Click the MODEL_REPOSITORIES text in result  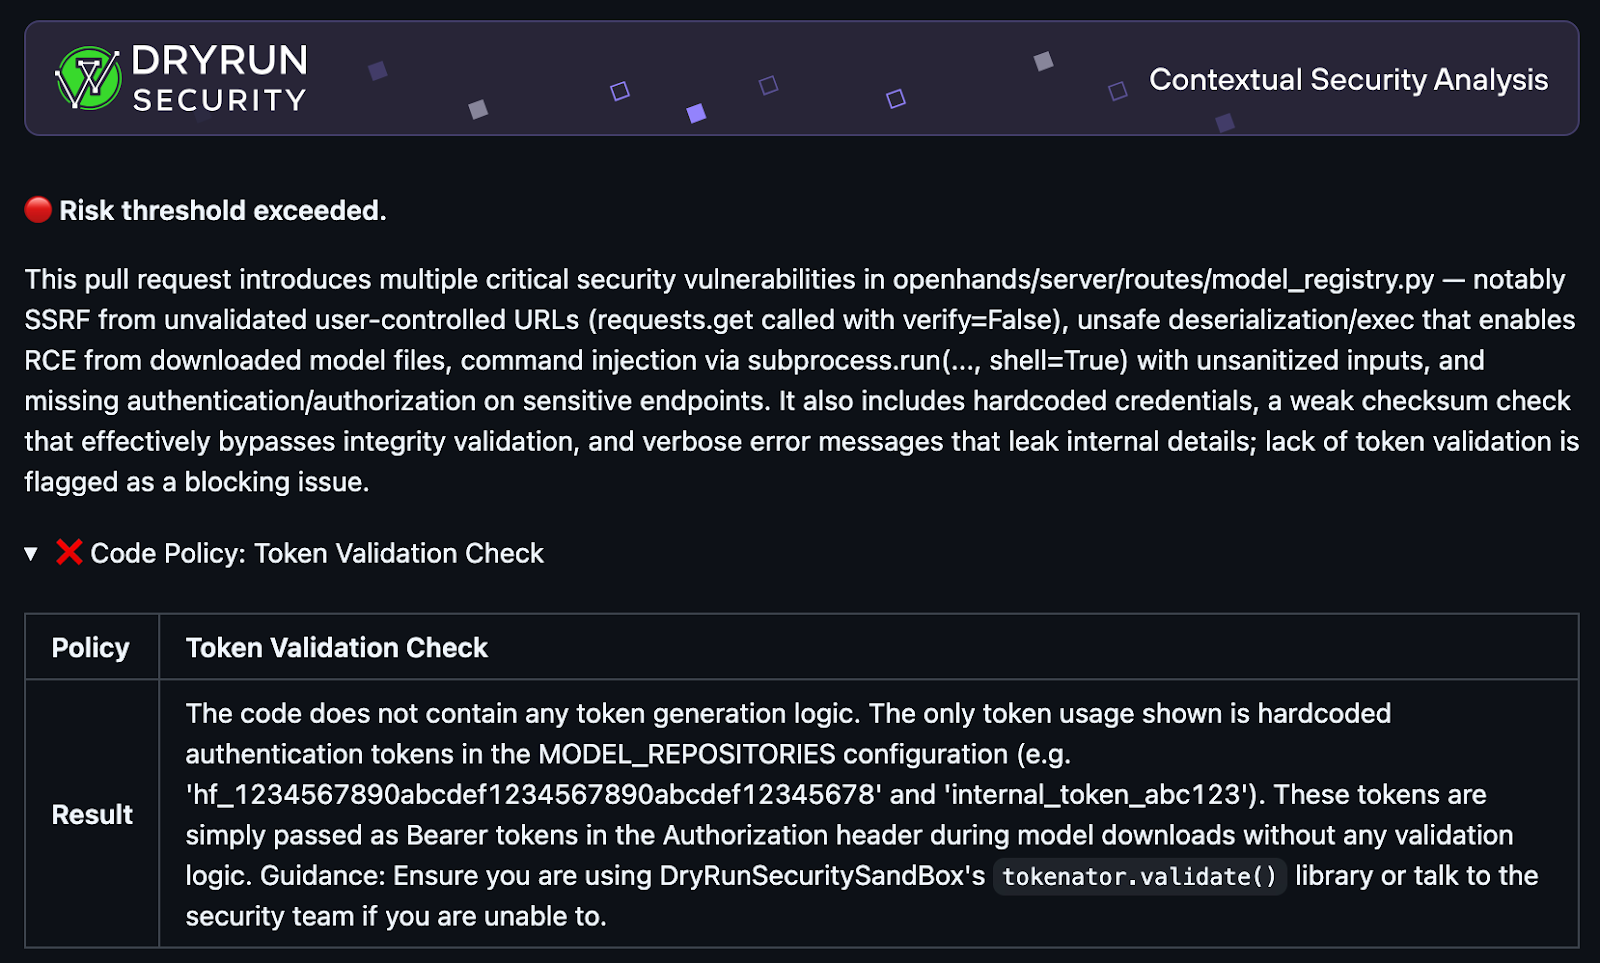point(687,754)
